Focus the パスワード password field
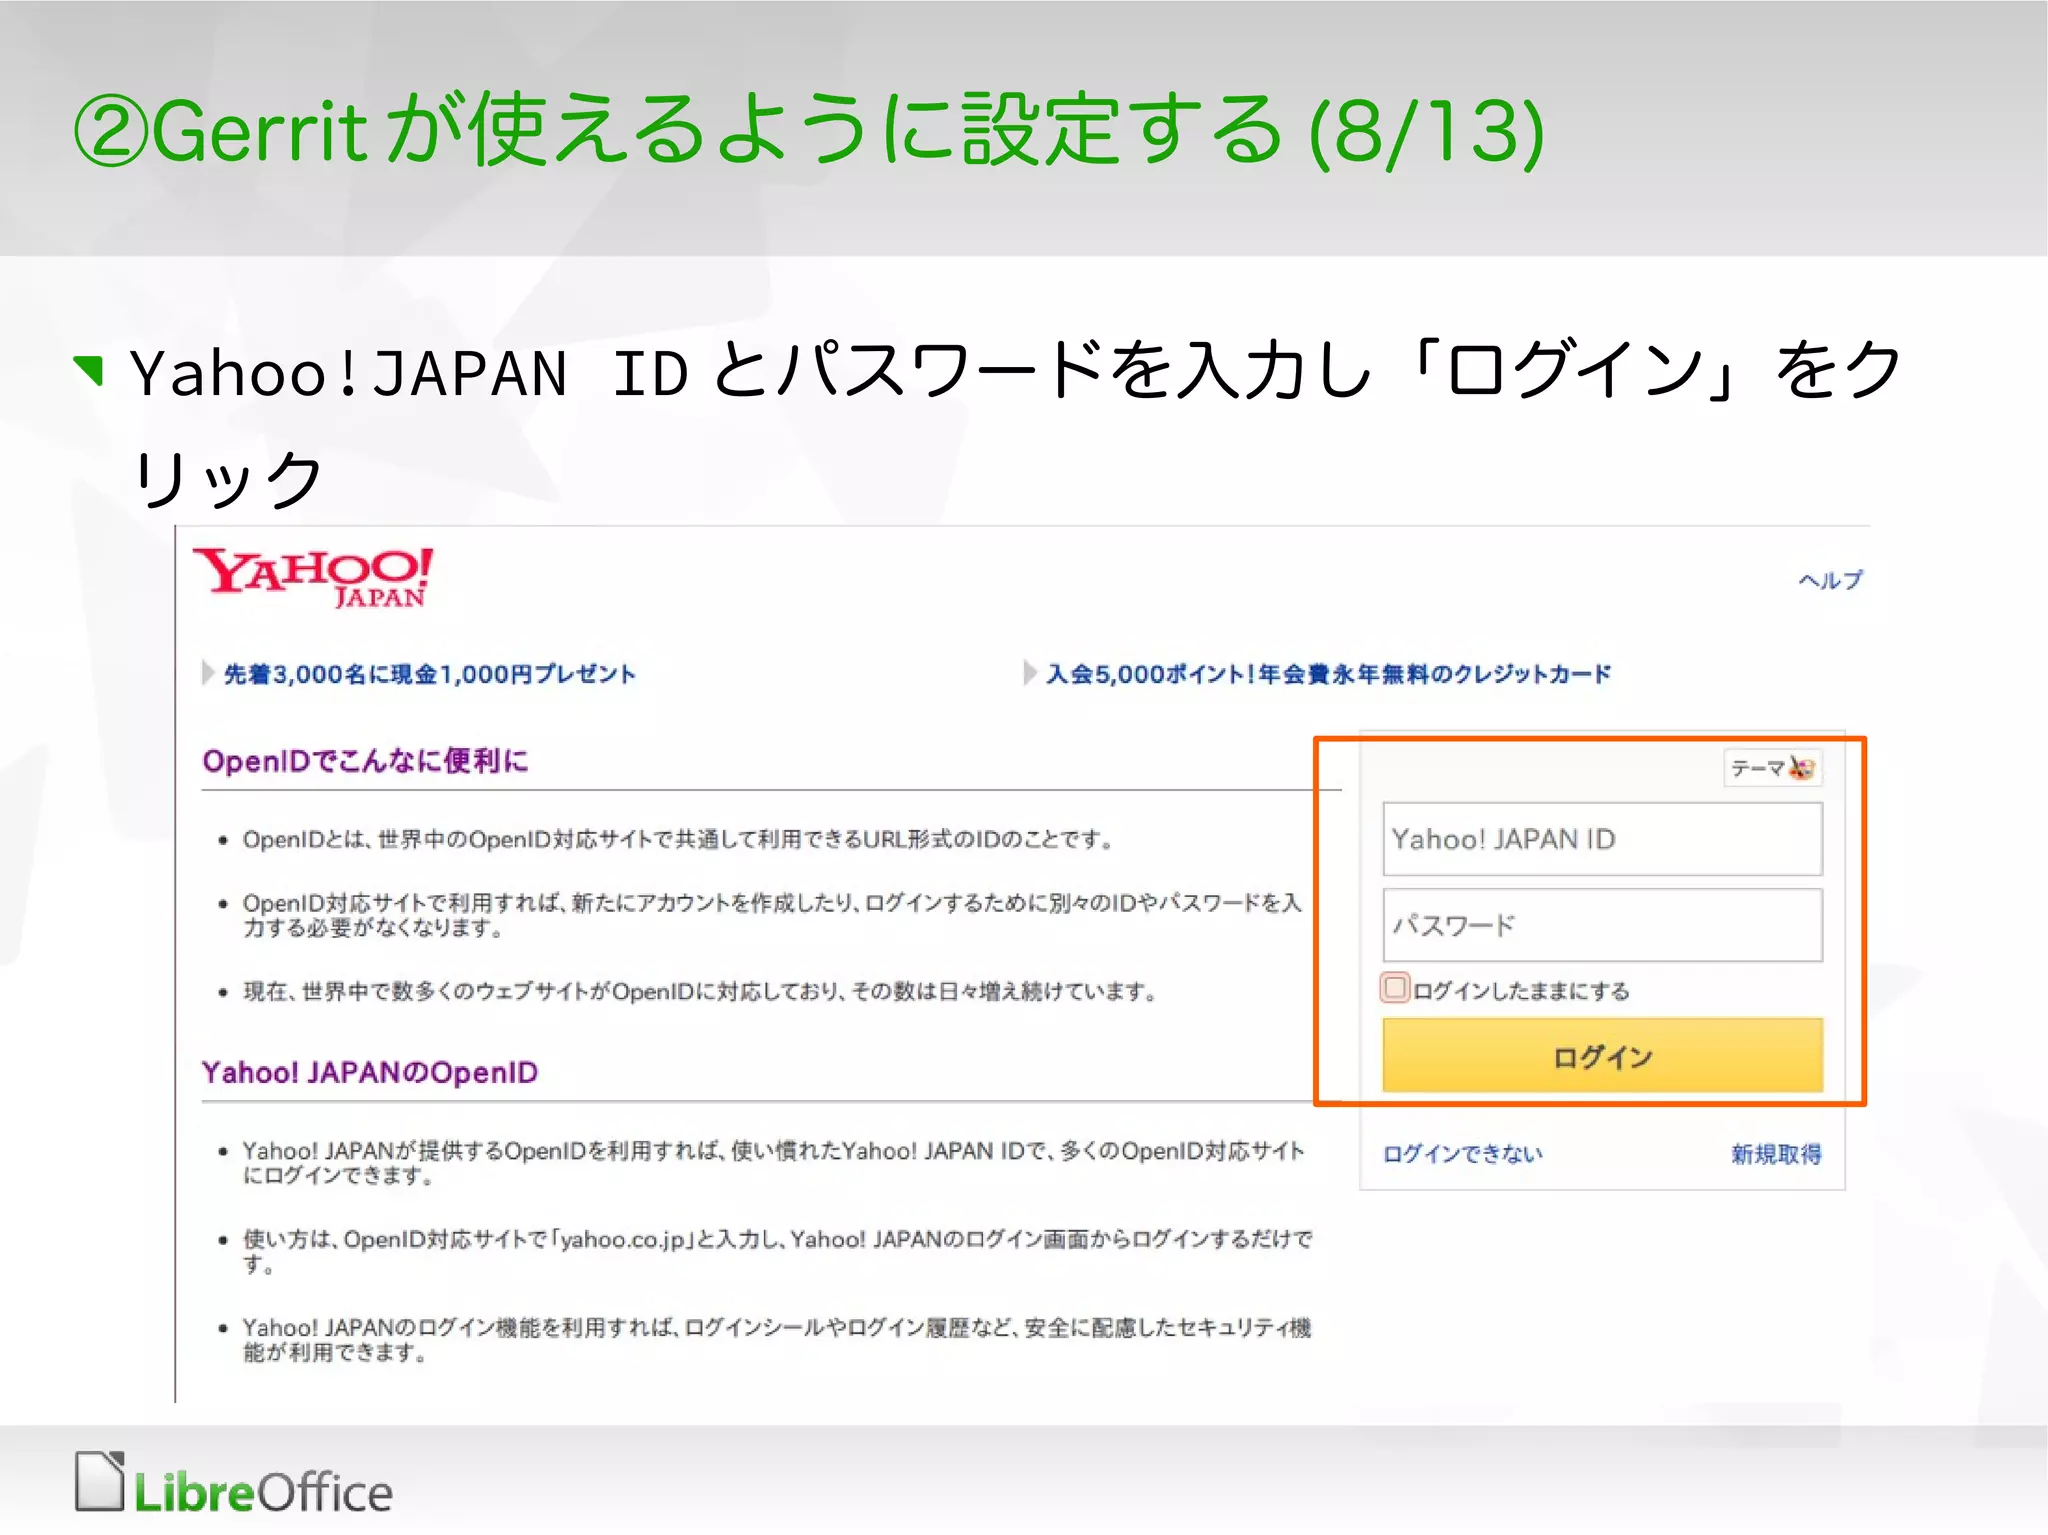 point(1602,925)
